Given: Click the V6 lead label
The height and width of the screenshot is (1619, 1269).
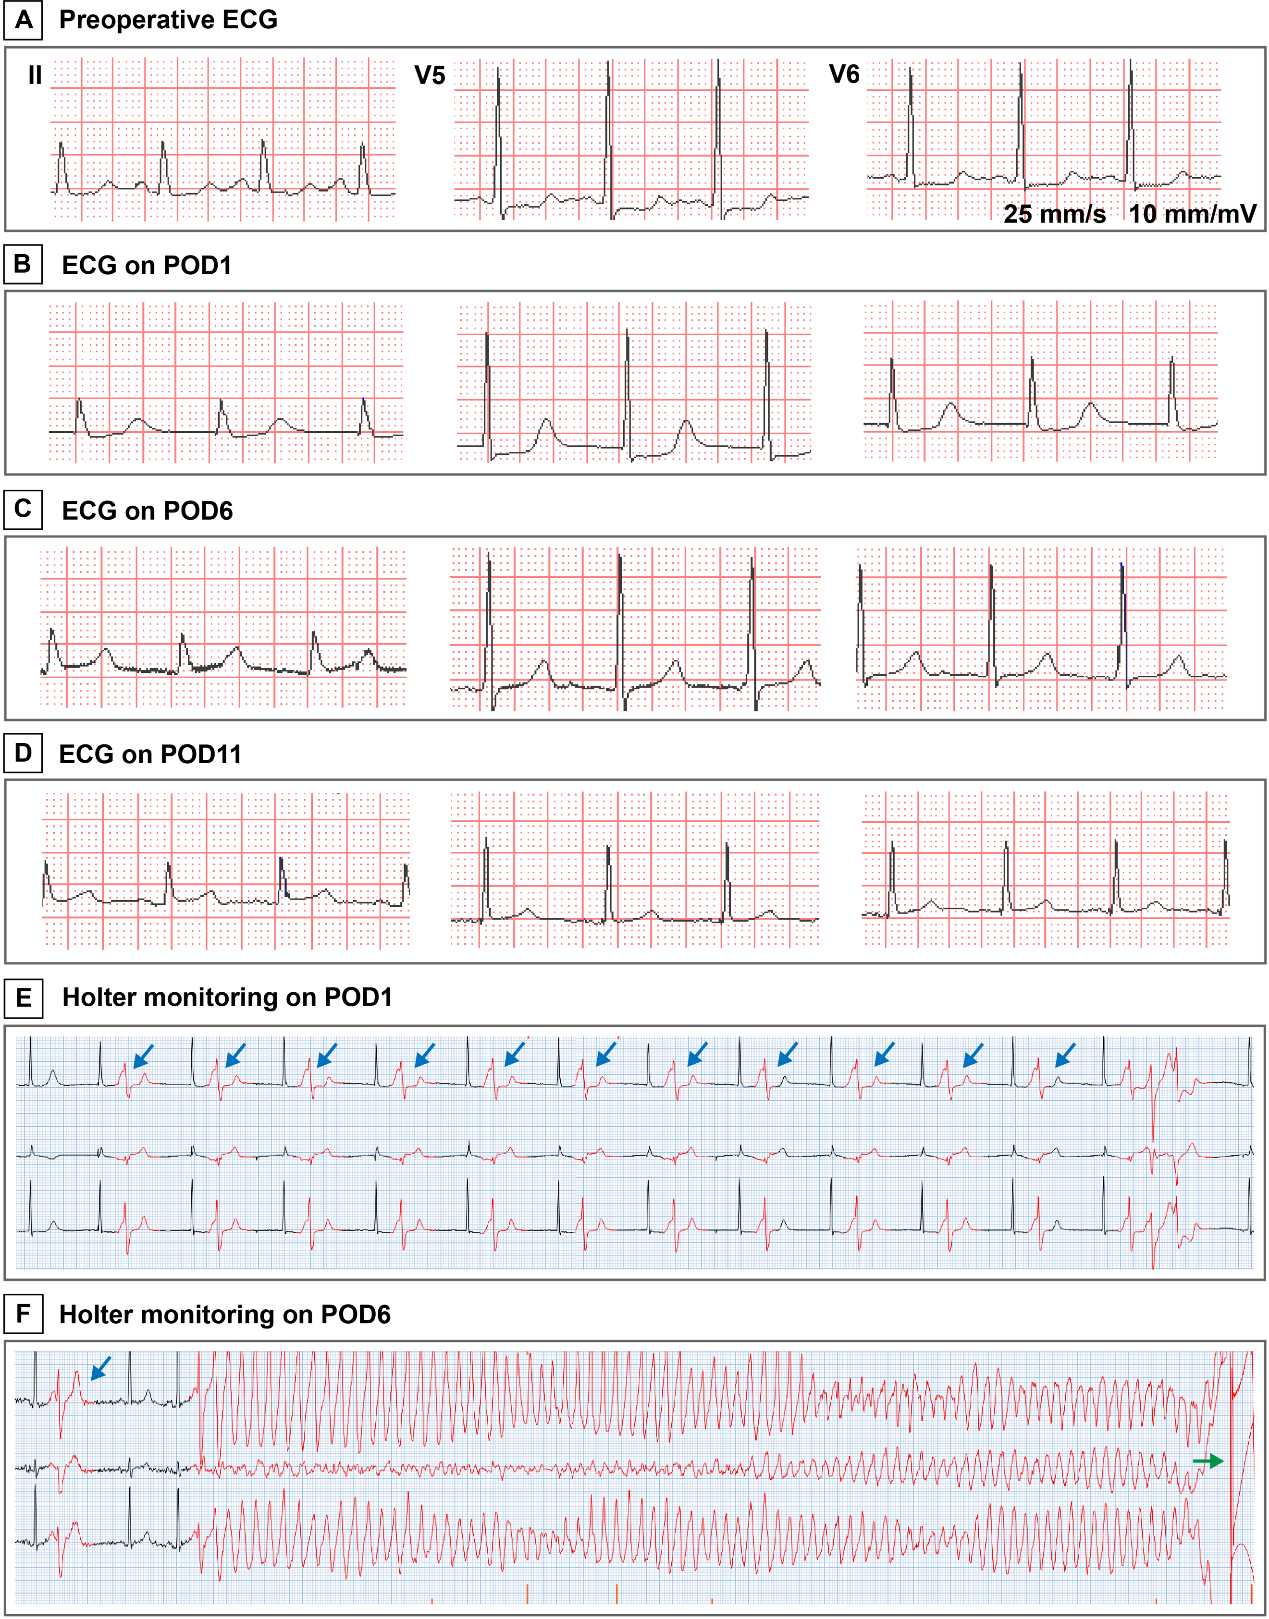Looking at the screenshot, I should coord(844,75).
